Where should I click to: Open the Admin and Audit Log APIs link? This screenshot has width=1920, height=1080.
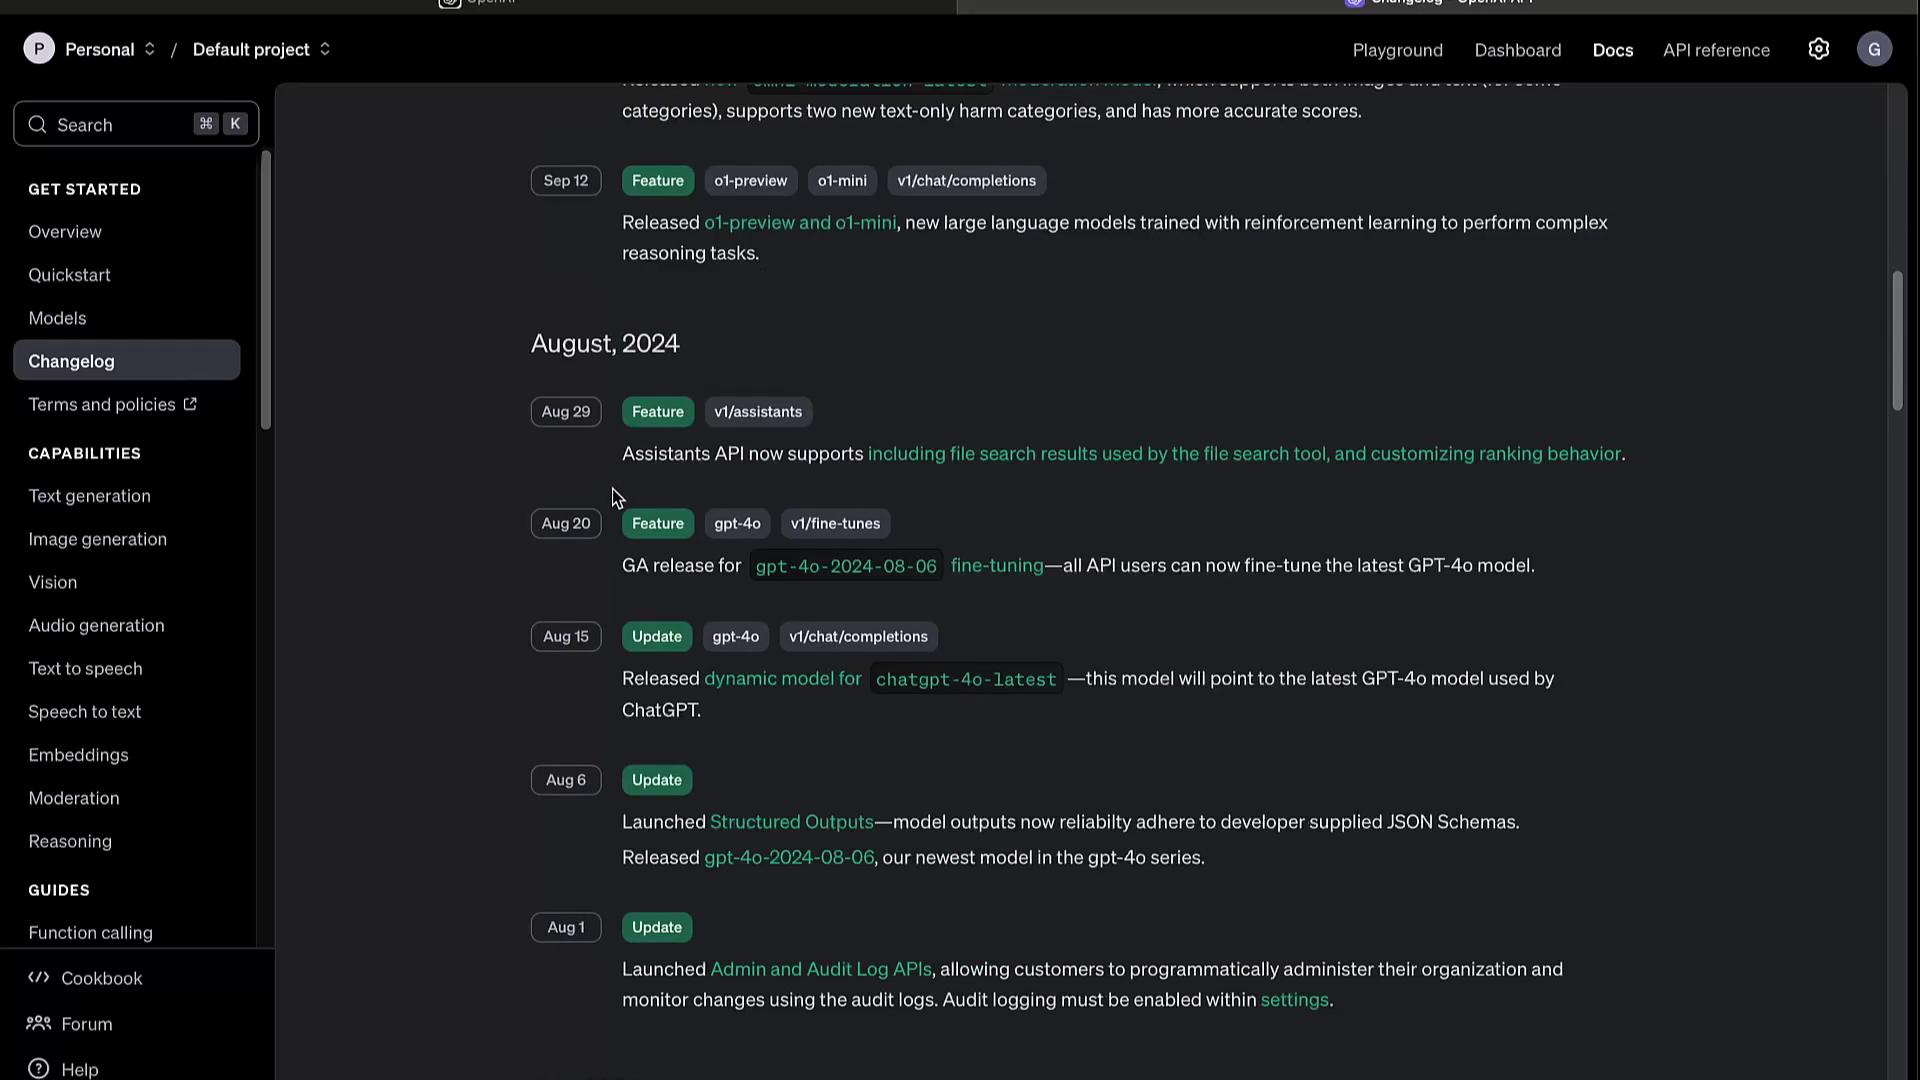click(820, 969)
